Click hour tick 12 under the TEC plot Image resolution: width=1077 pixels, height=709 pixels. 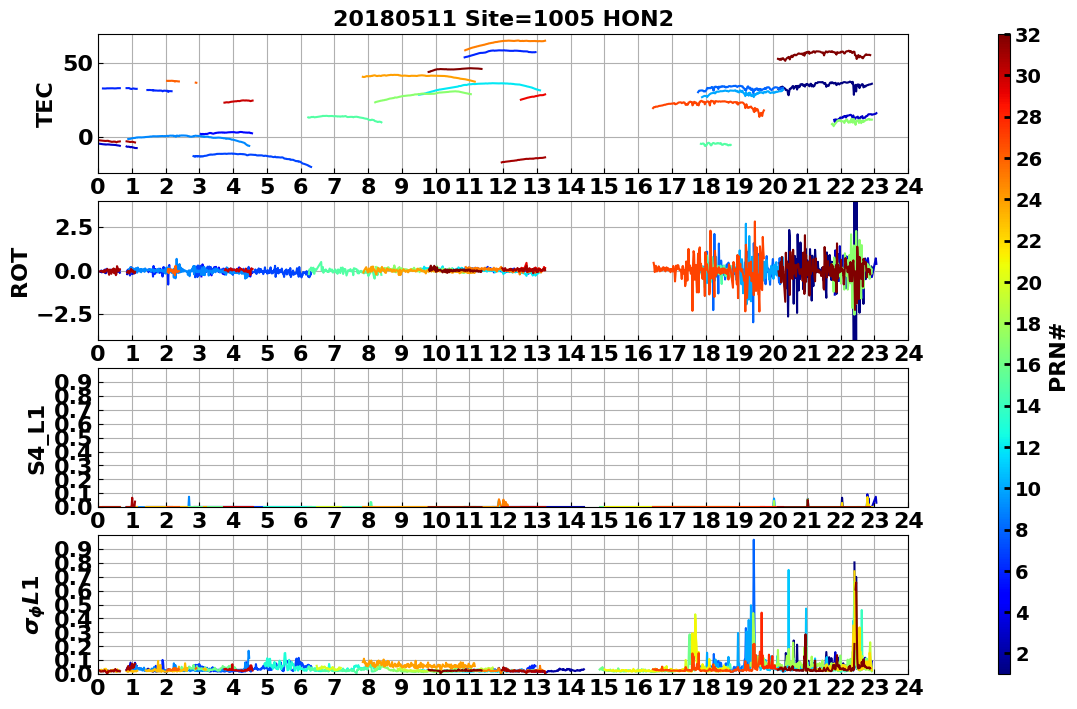point(503,187)
